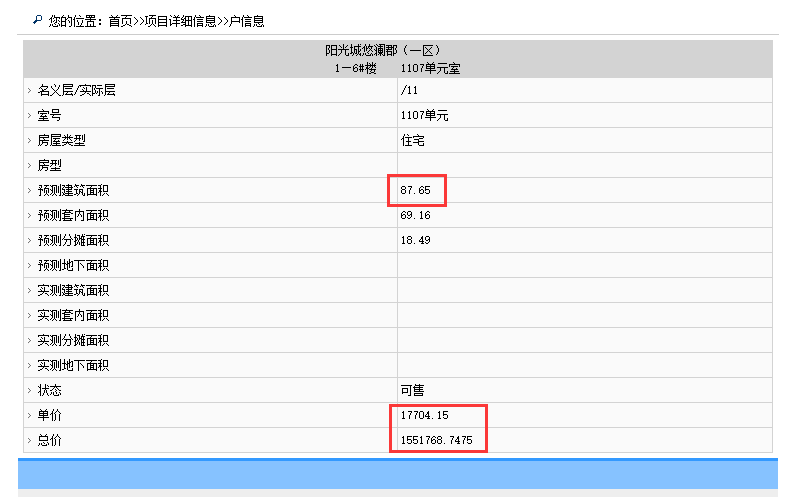
Task: Select the area value 69.16
Action: [x=415, y=215]
